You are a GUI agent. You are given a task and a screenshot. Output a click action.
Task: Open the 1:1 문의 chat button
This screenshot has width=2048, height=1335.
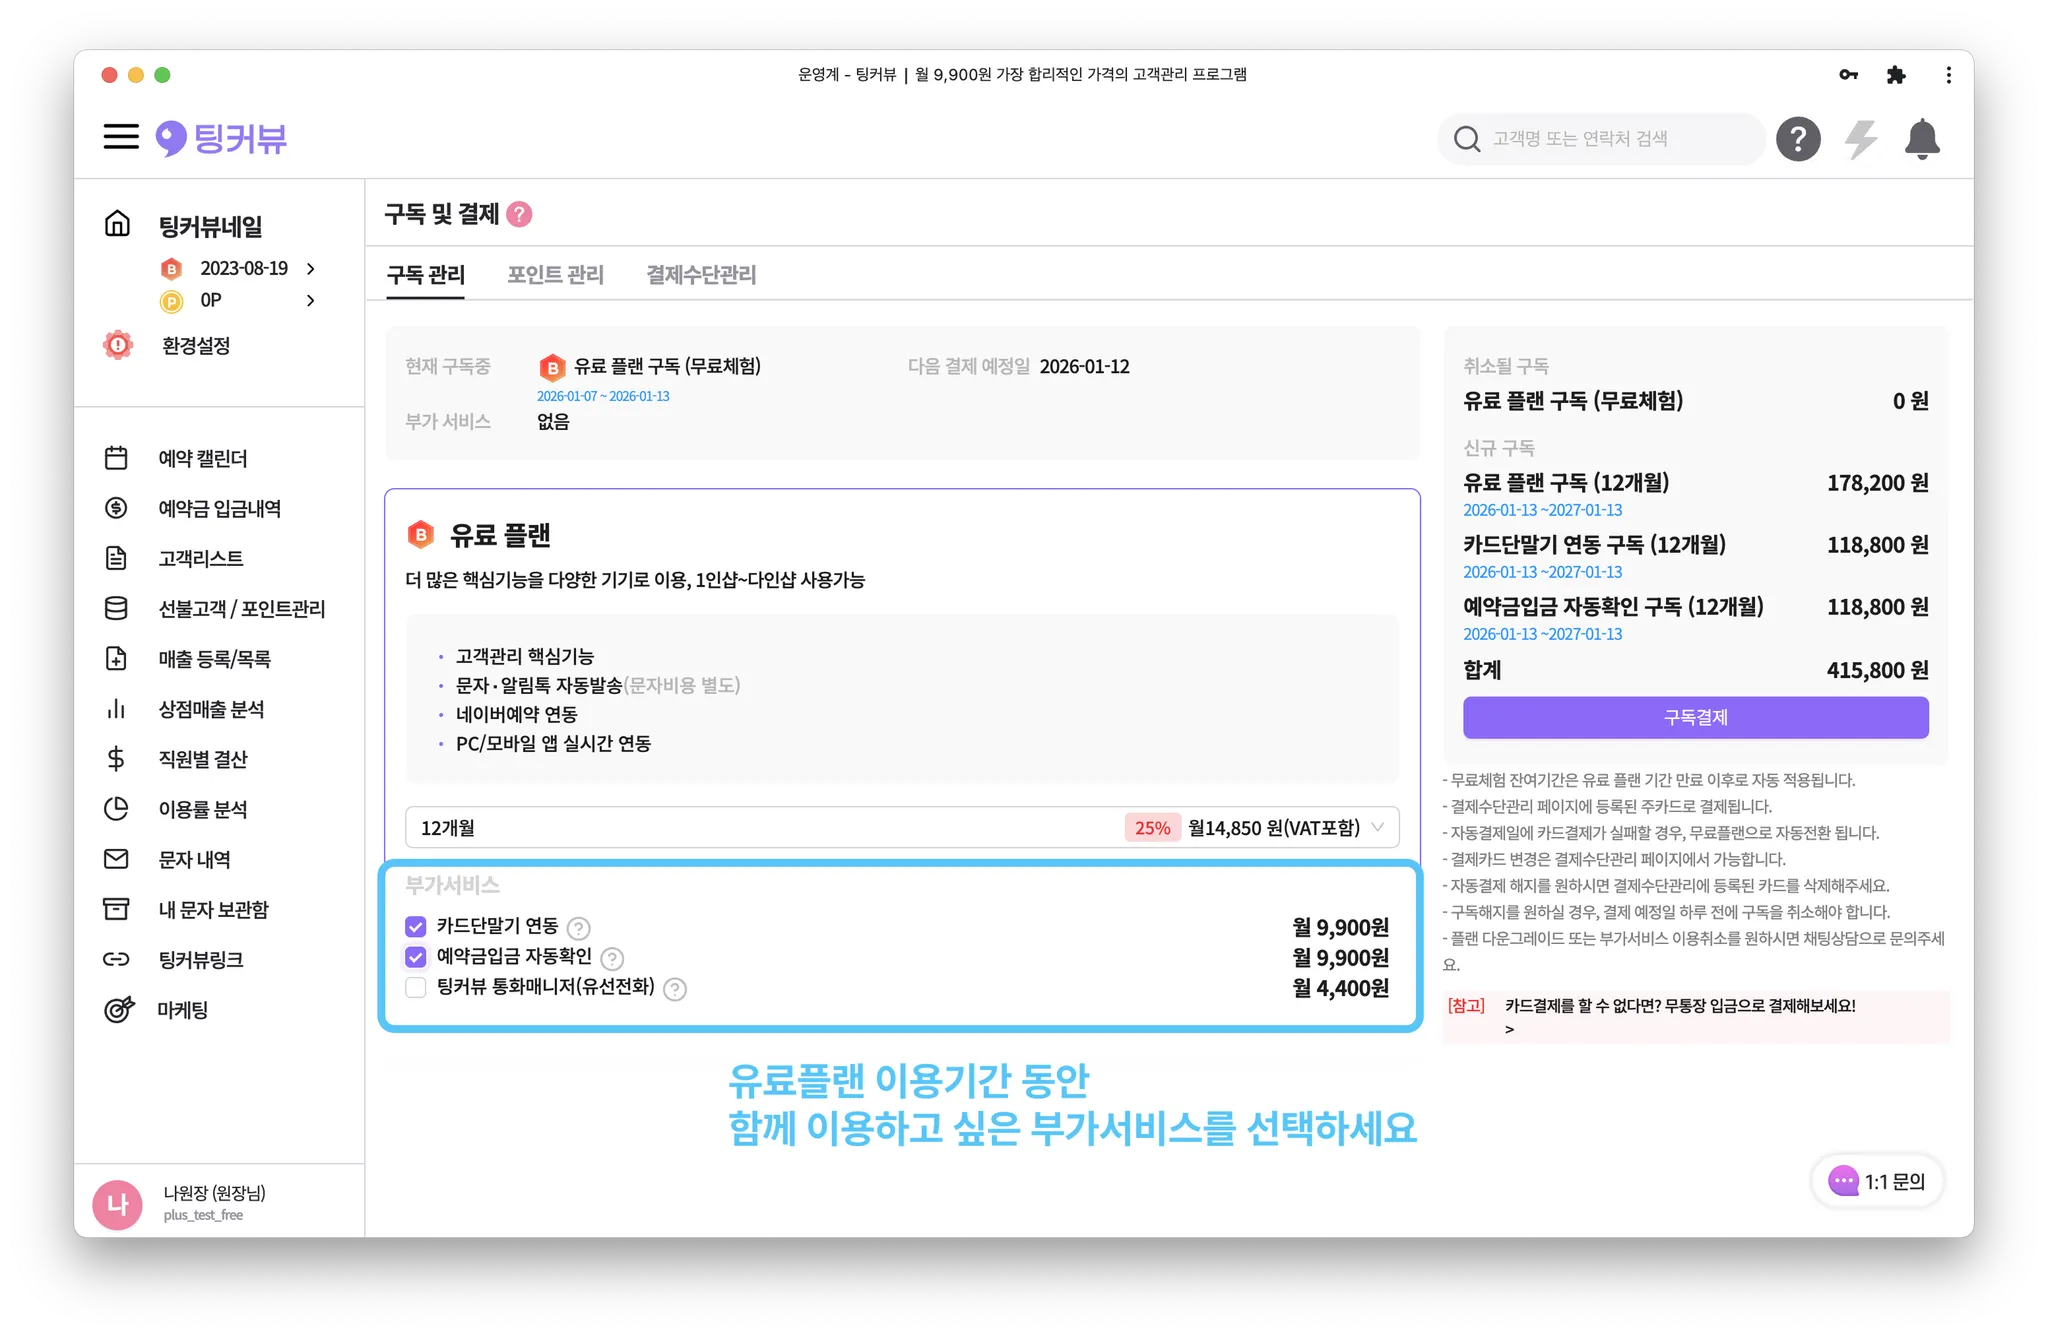[1876, 1181]
